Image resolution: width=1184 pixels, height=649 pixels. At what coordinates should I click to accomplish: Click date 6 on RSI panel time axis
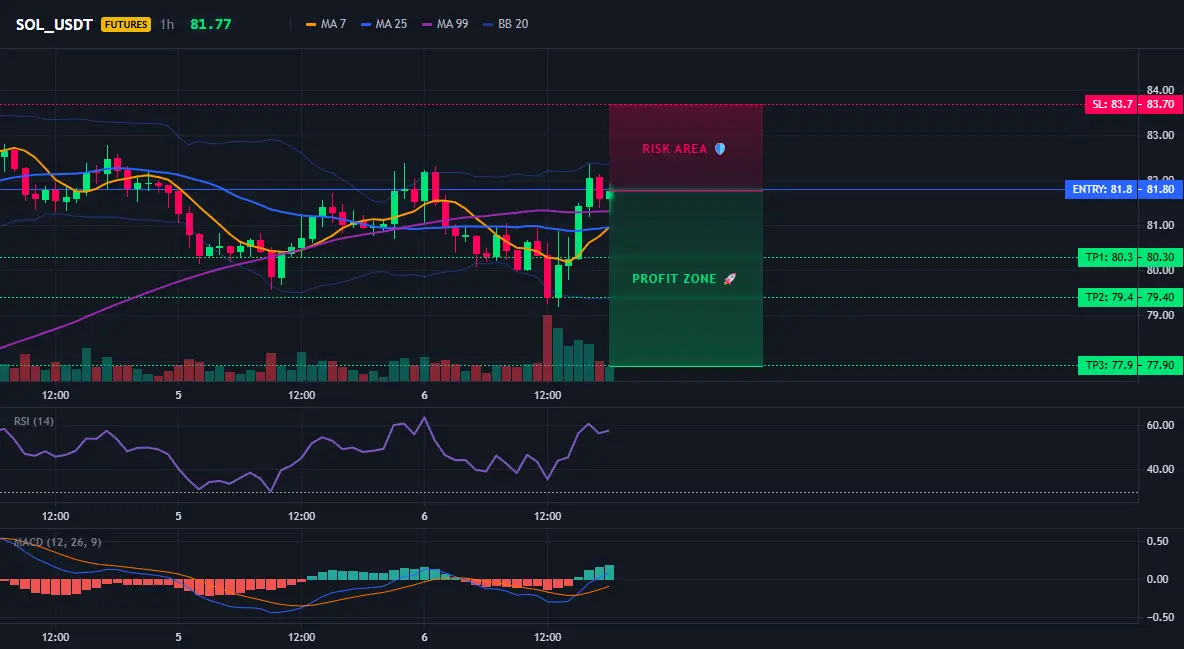(424, 516)
